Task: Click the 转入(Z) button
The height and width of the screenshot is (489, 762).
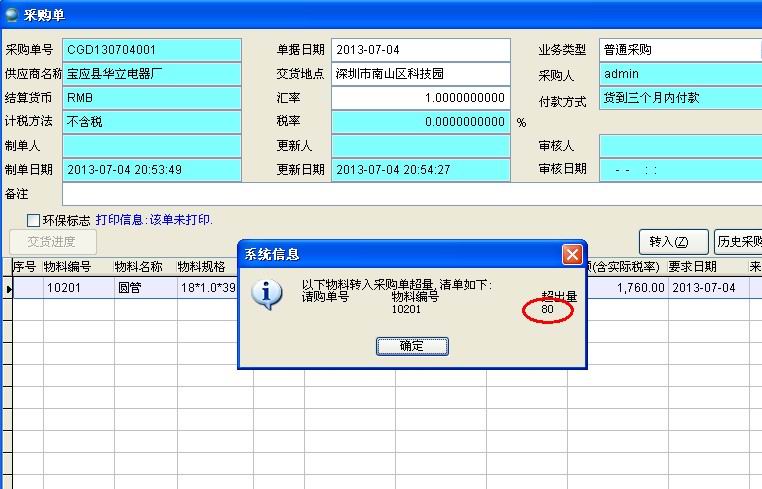Action: click(x=667, y=242)
